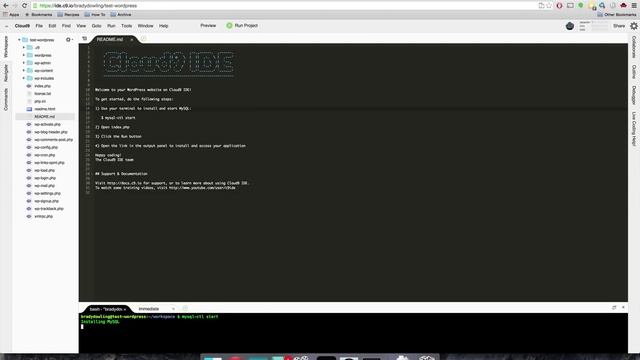Viewport: 640px width, 360px height.
Task: Click the cast screen extension icon
Action: point(570,6)
